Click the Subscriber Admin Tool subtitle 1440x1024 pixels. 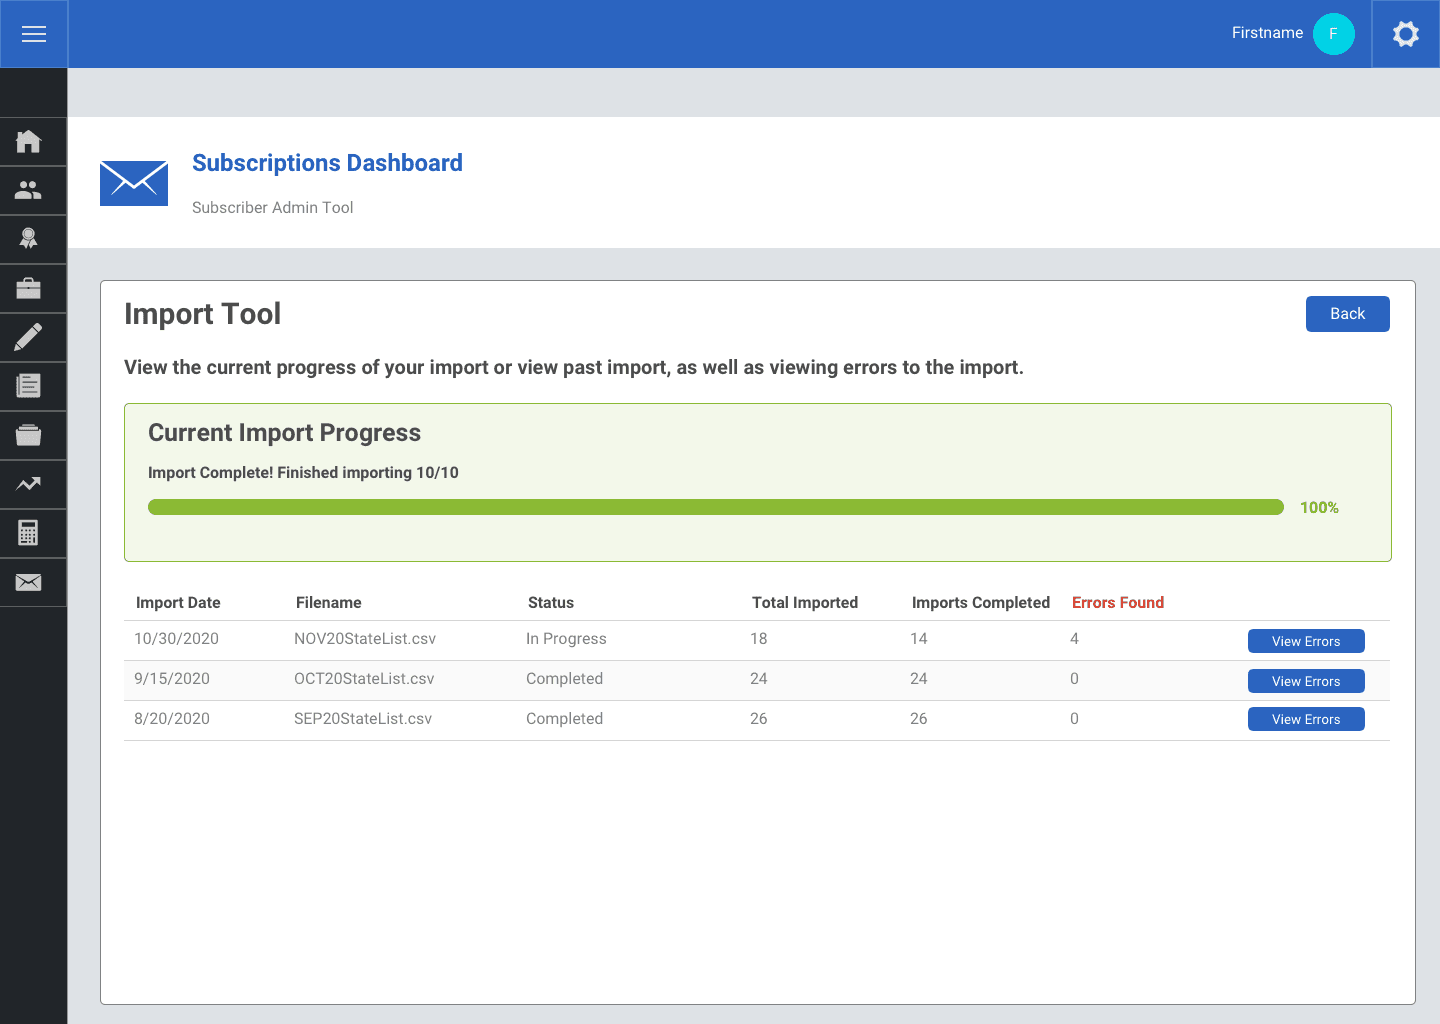(272, 208)
